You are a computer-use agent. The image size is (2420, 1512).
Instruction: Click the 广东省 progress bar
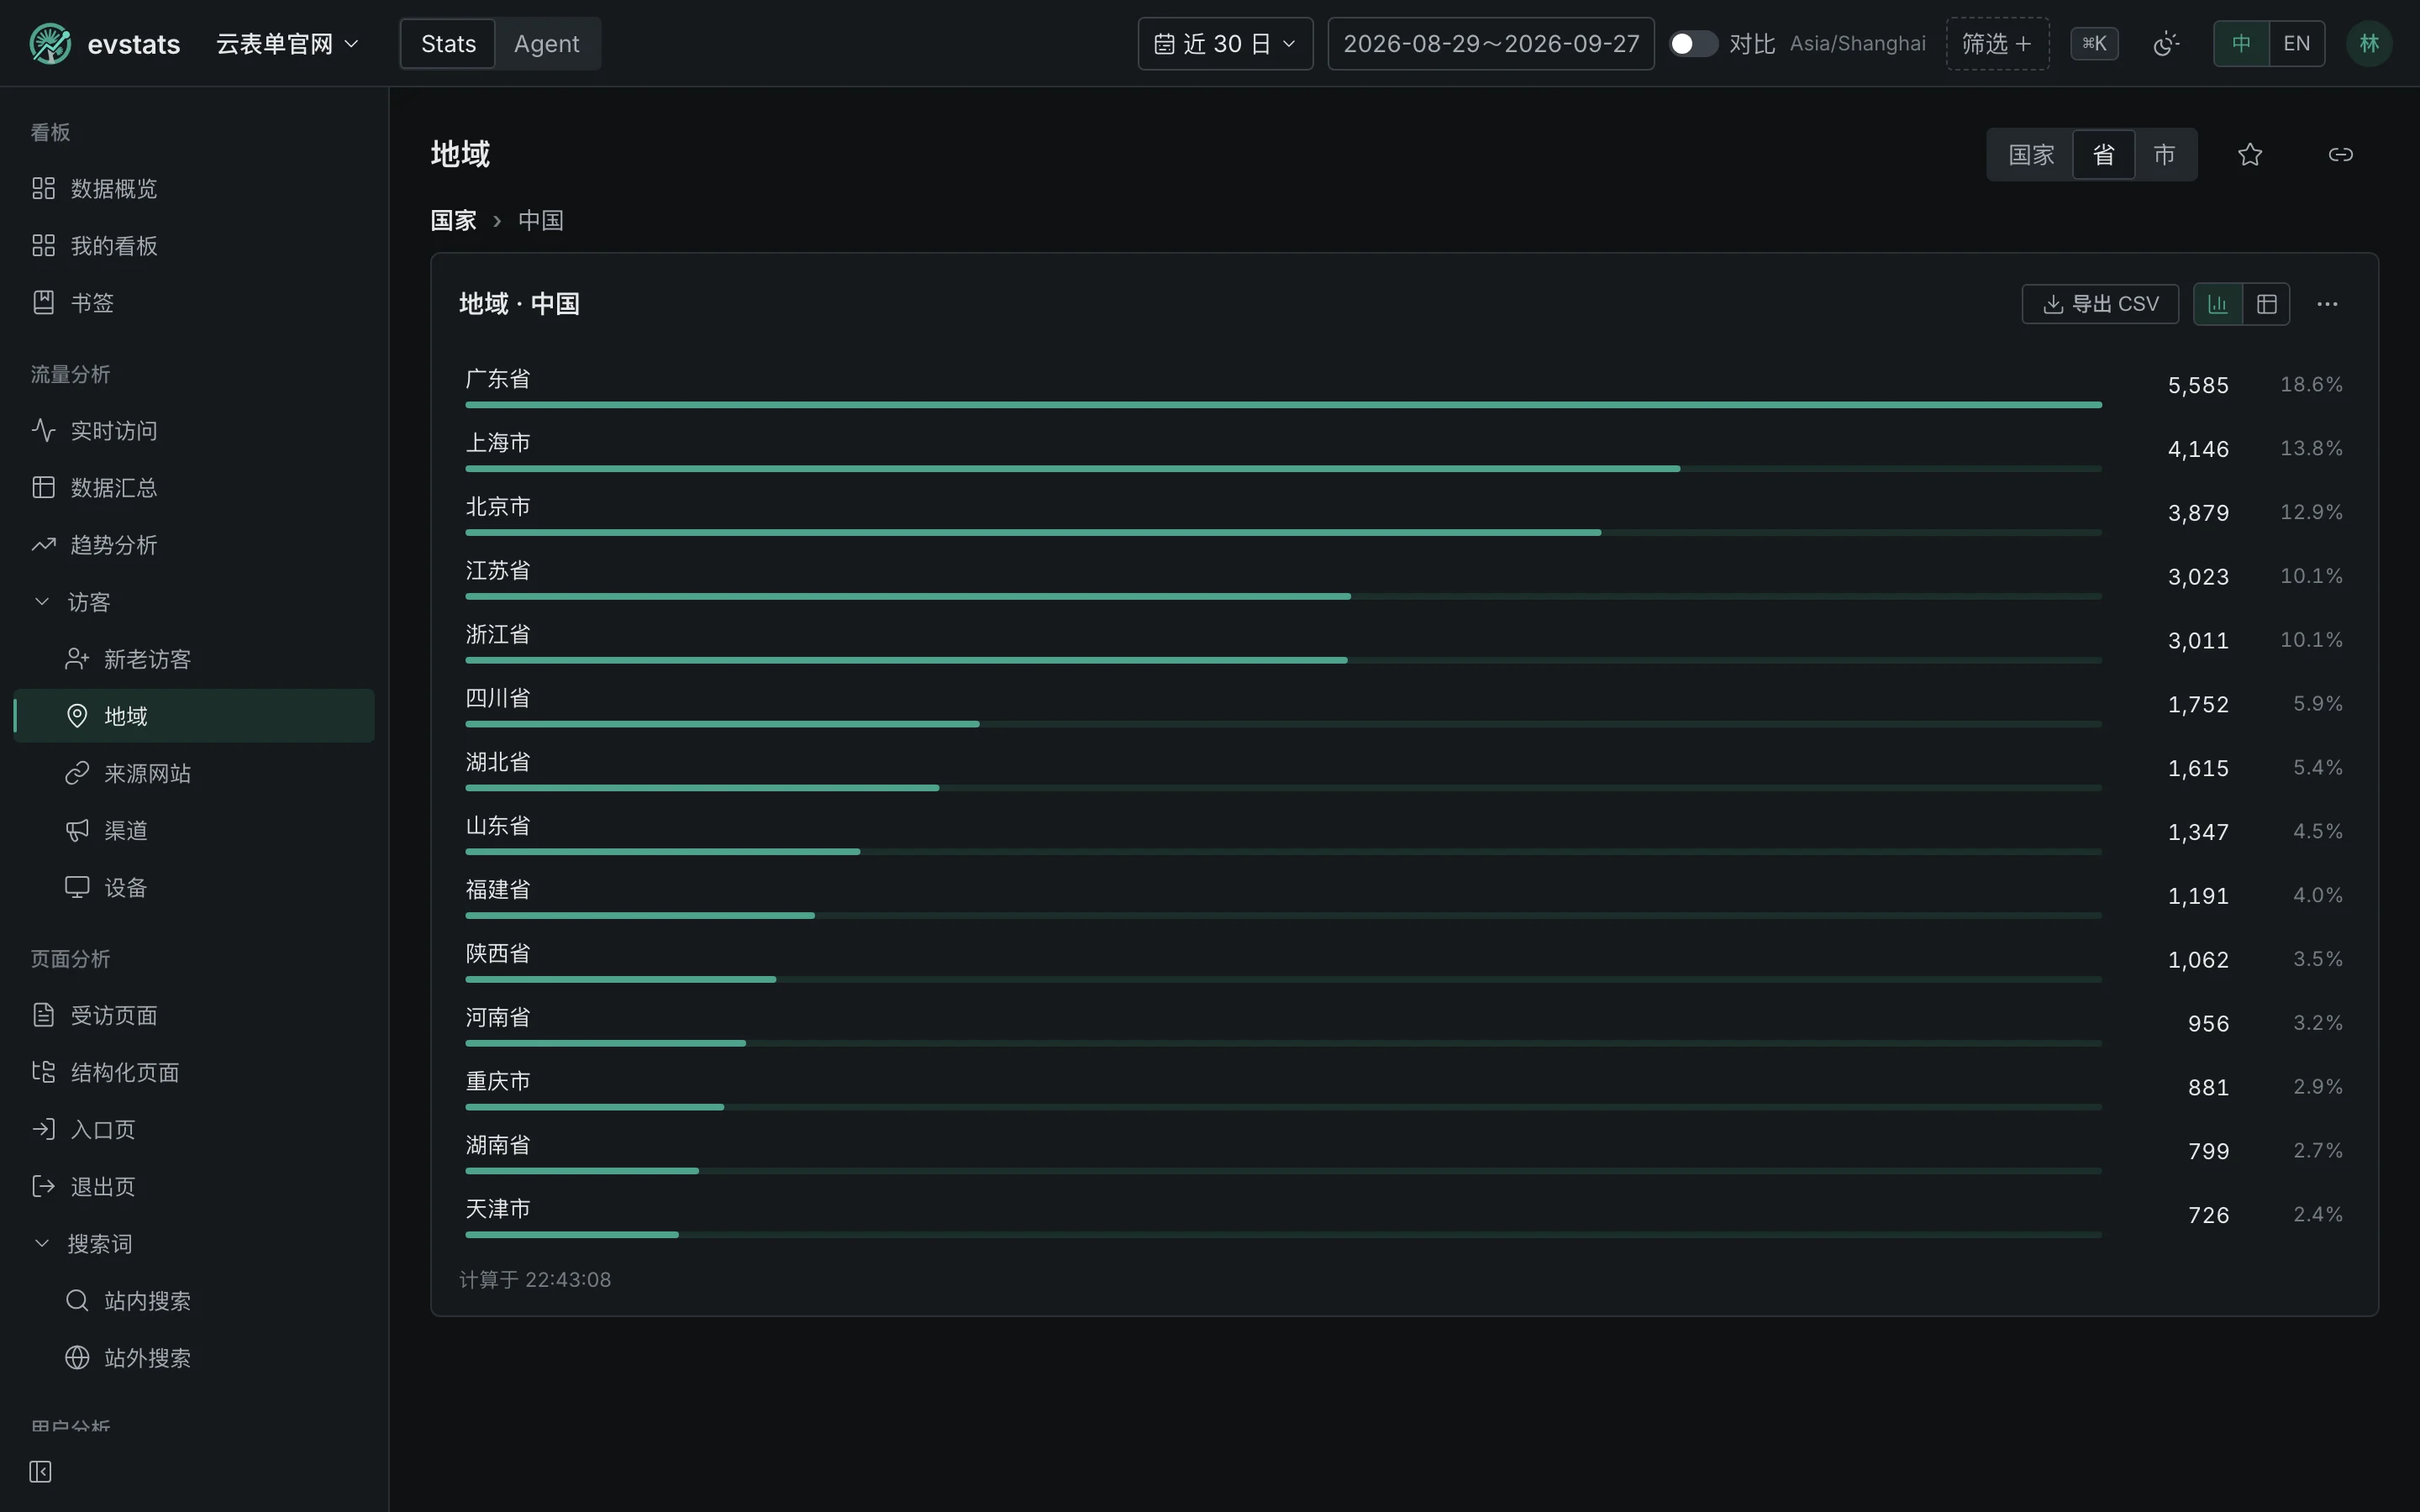1283,405
